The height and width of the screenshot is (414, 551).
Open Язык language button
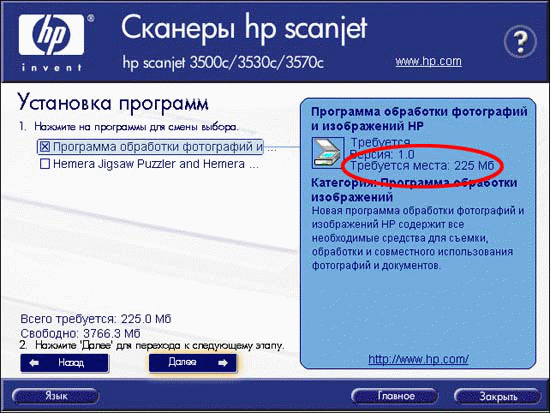[56, 396]
